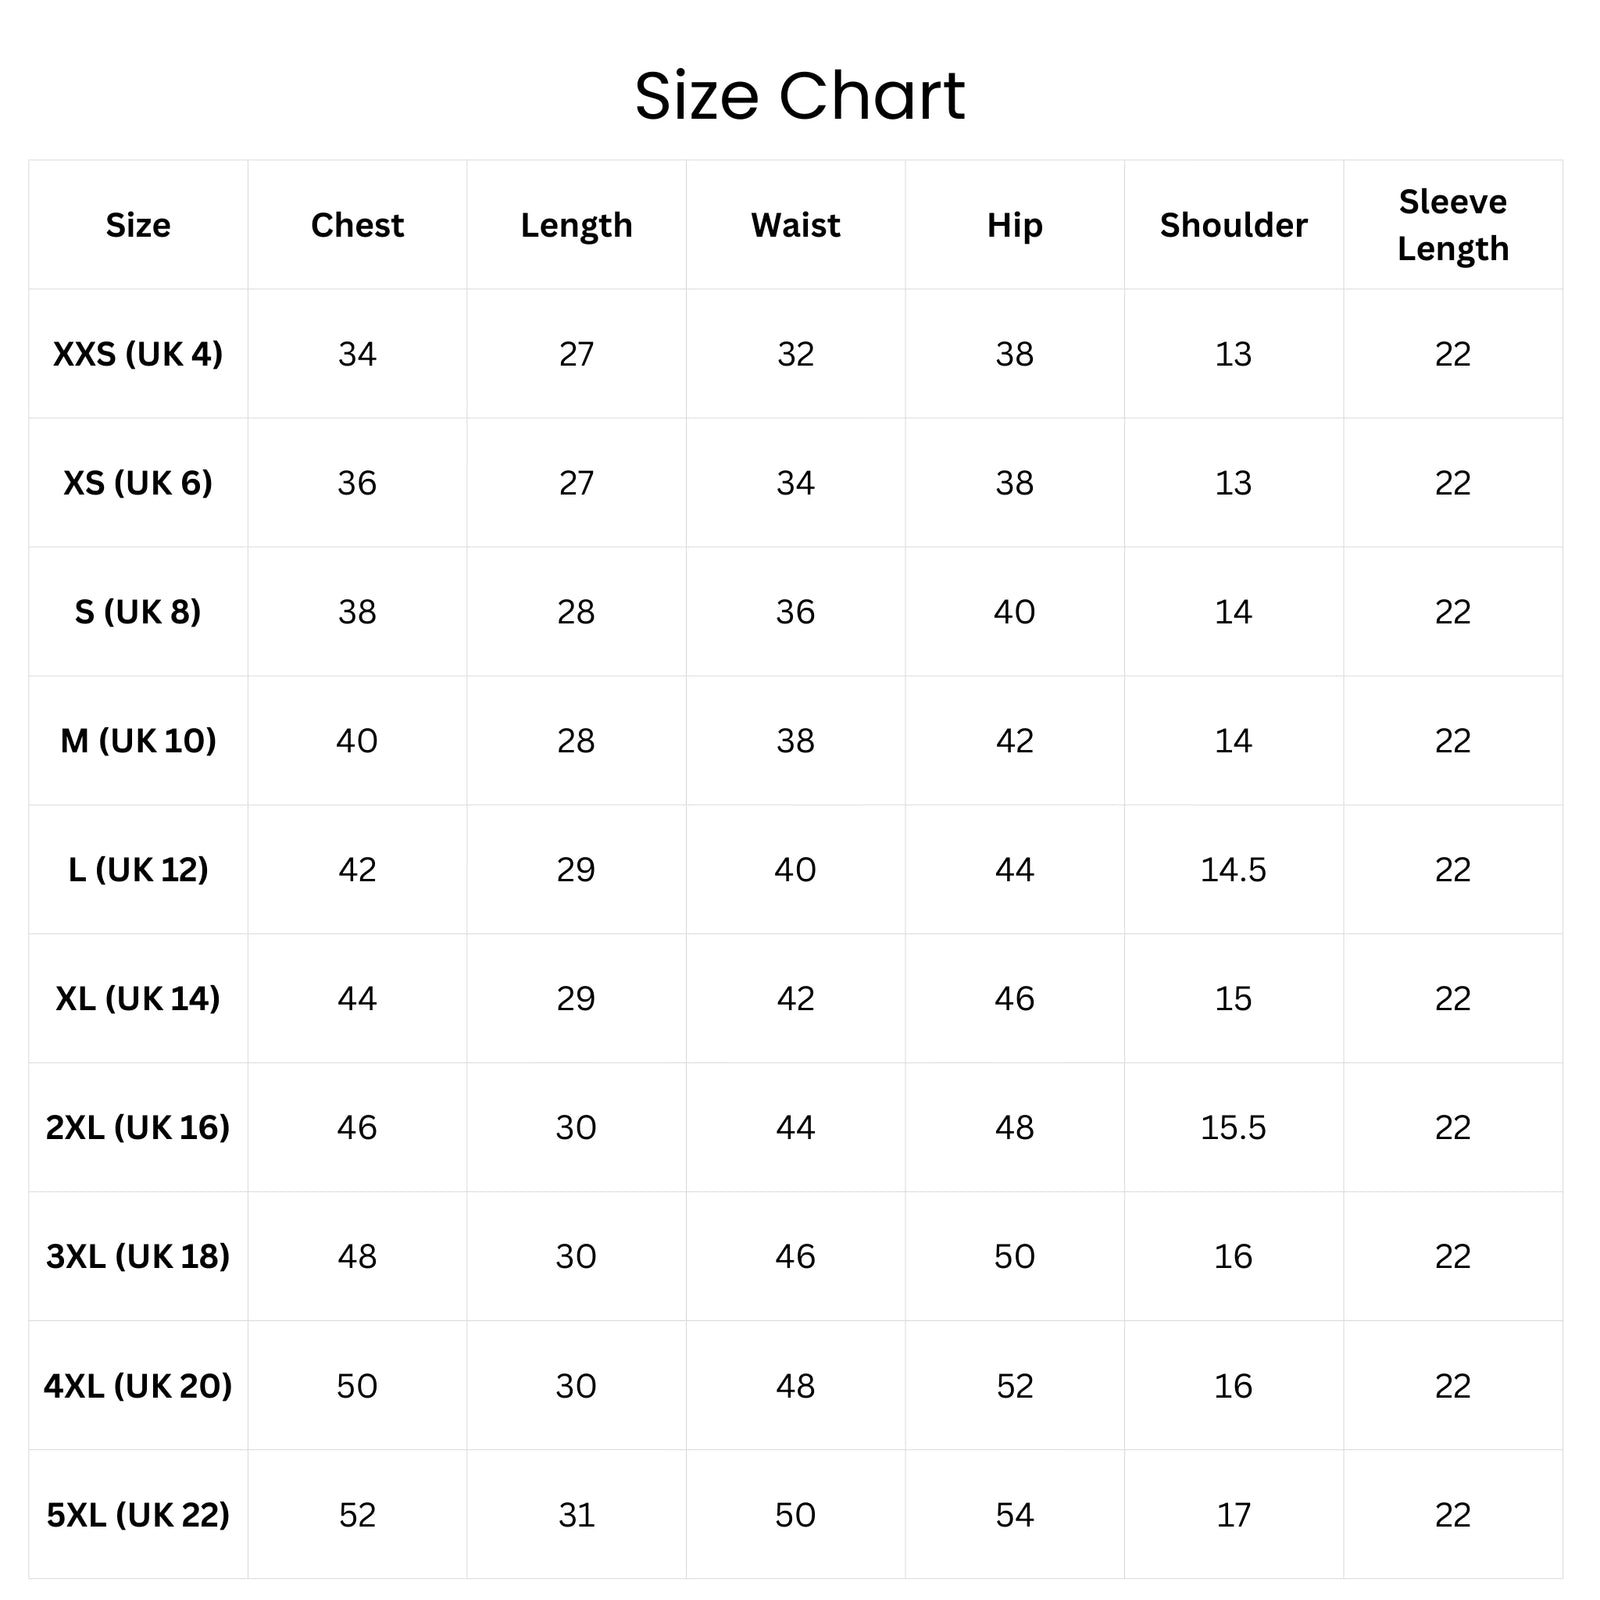Click shoulder value 15.5 for 2XL
The image size is (1600, 1600).
[x=1233, y=1128]
